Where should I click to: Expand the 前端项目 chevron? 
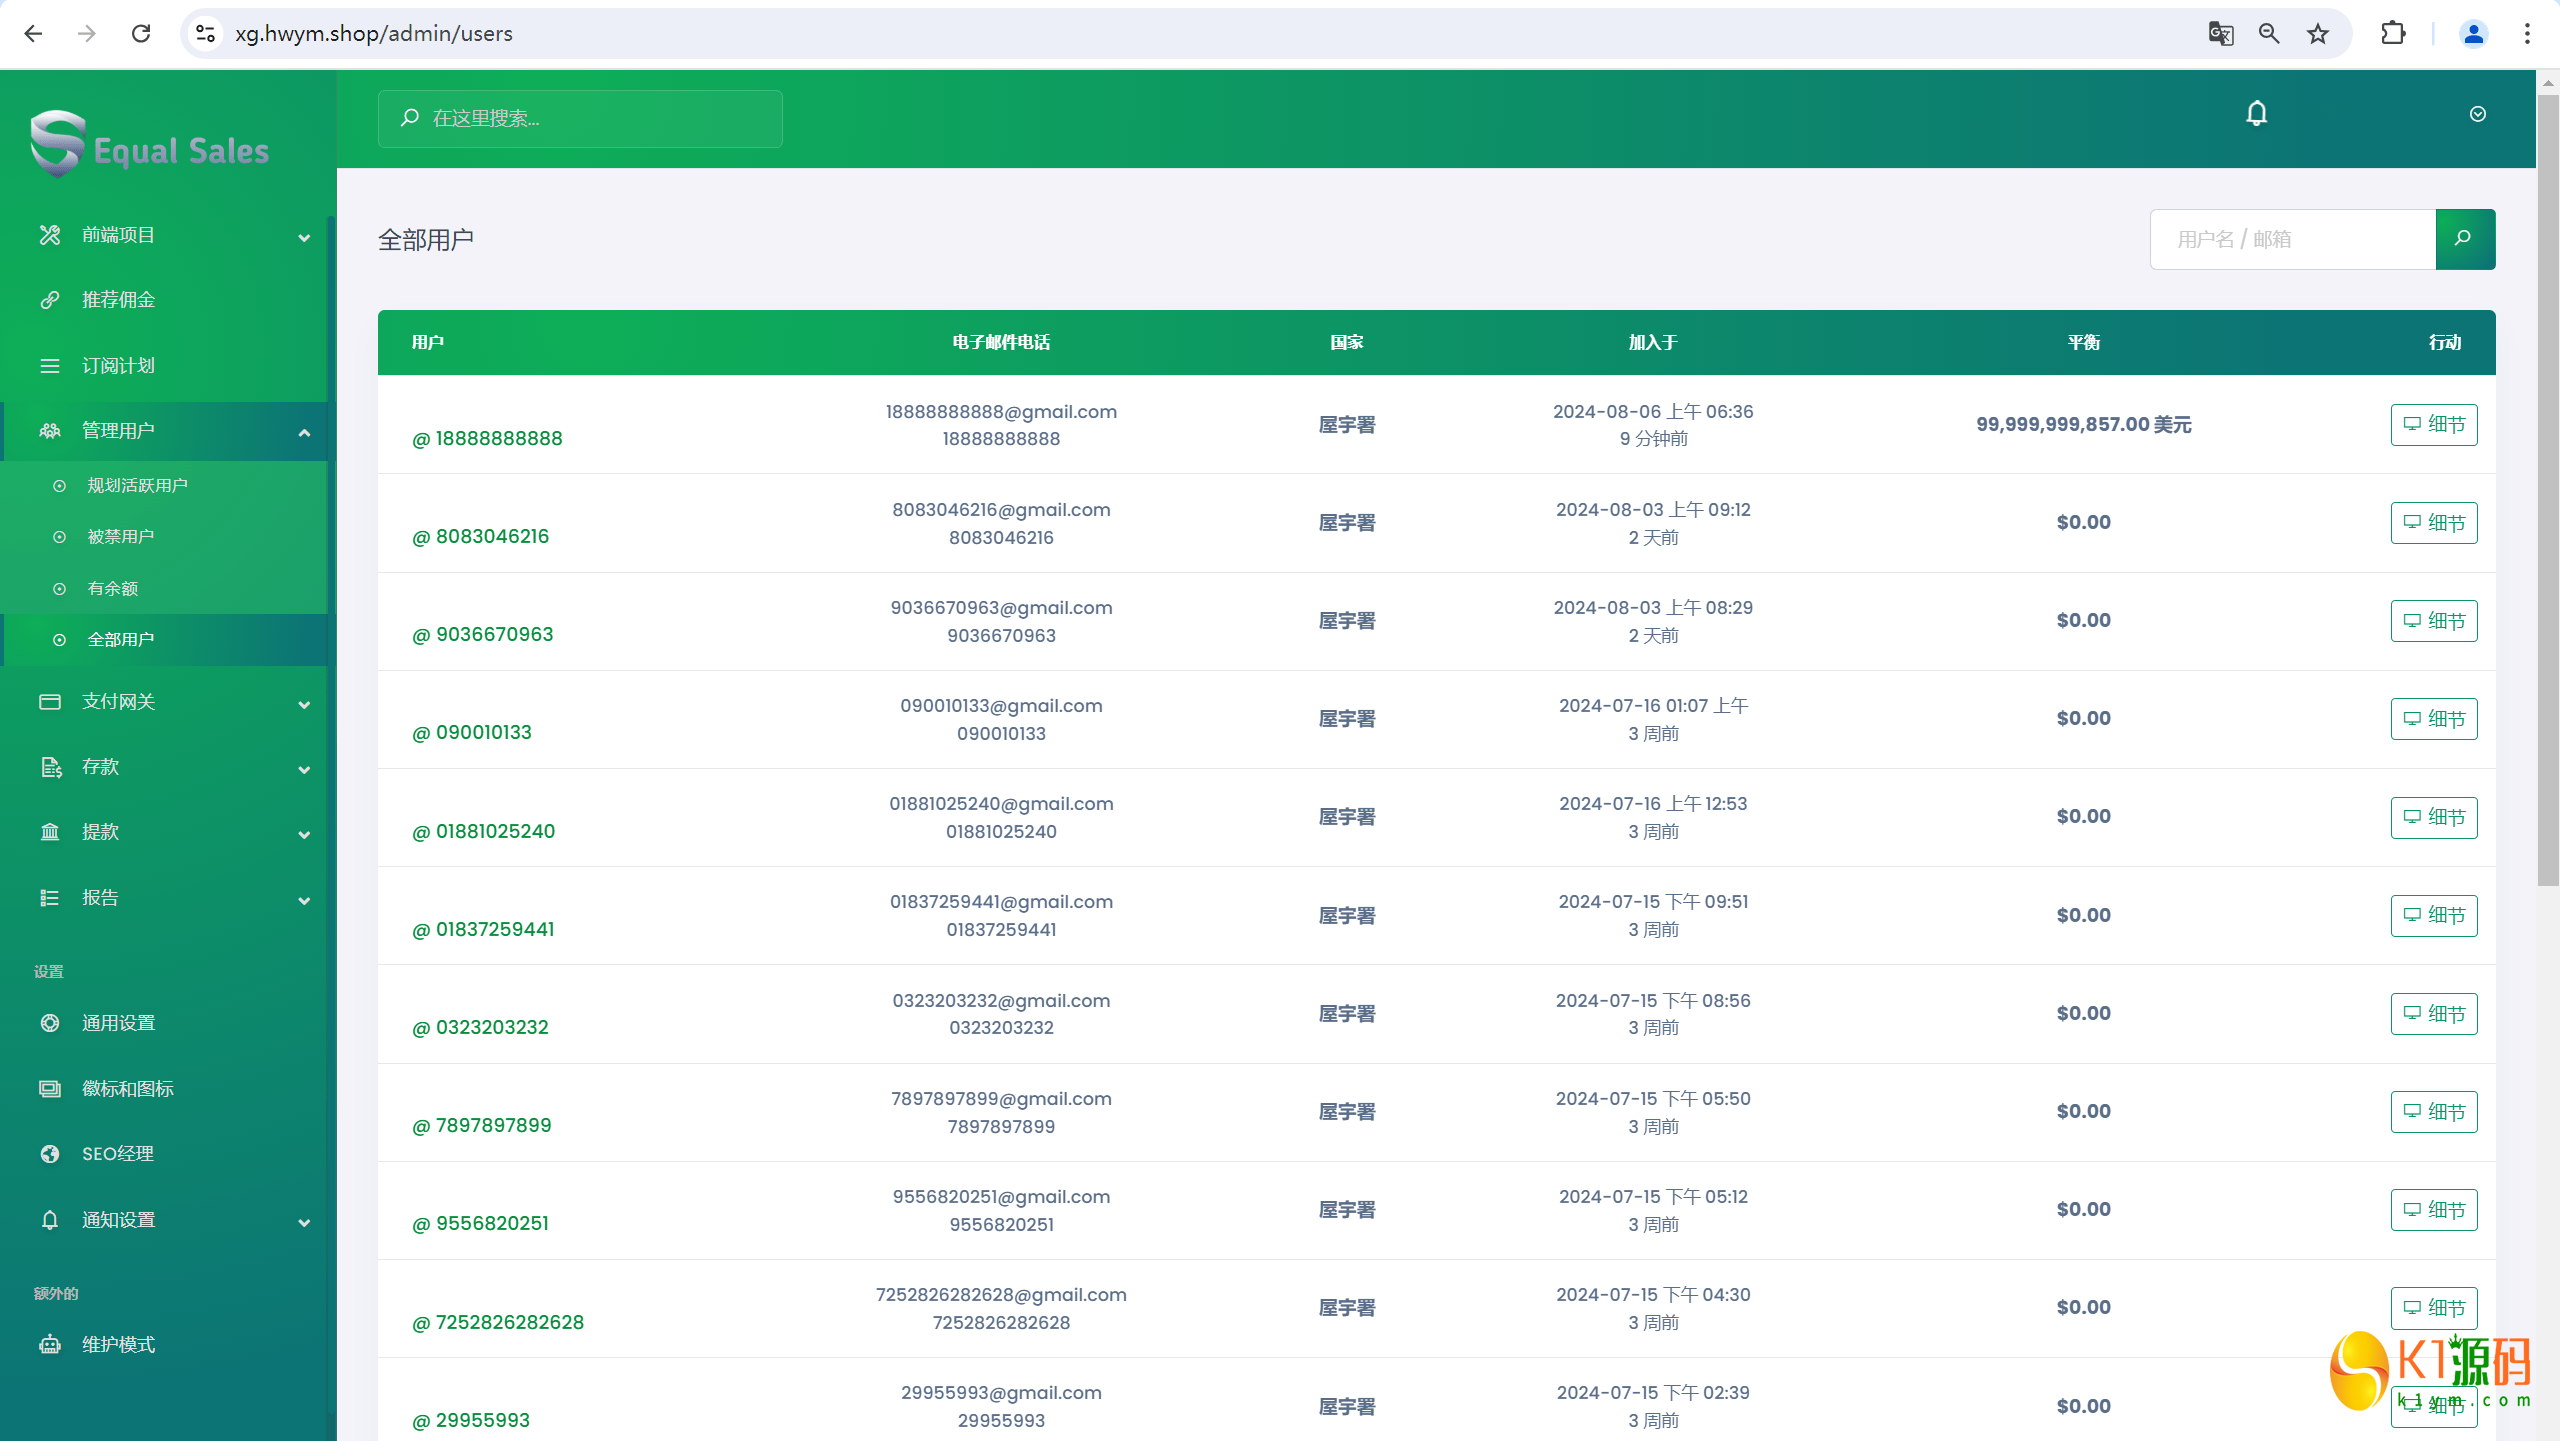[304, 237]
